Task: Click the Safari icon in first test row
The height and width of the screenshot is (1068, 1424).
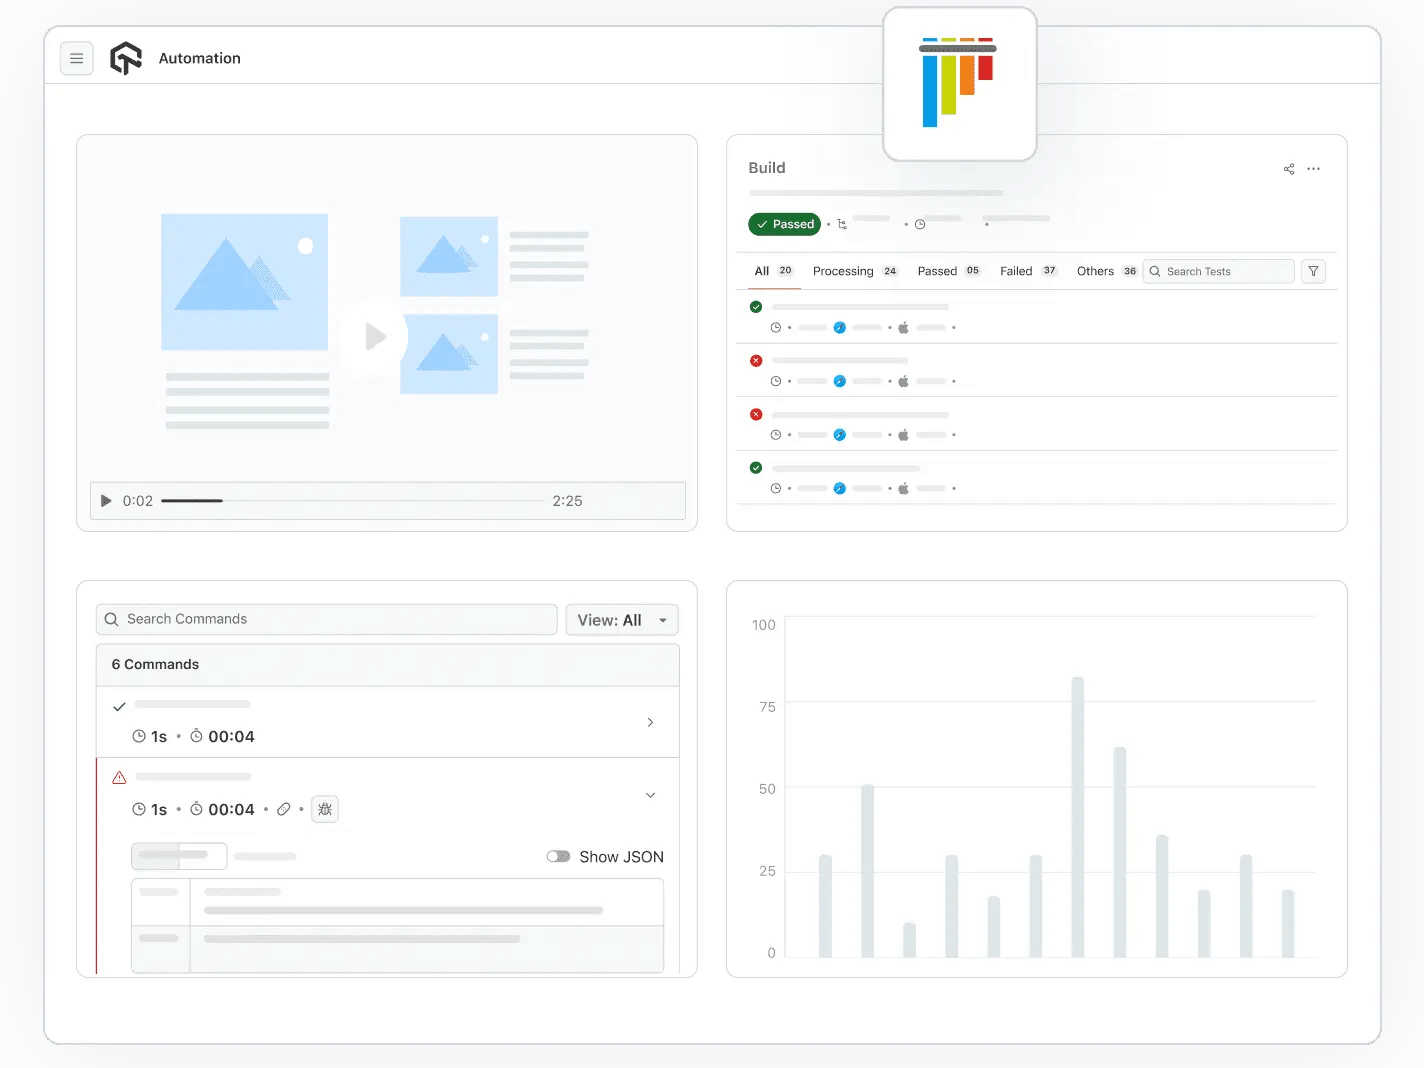Action: pos(840,328)
